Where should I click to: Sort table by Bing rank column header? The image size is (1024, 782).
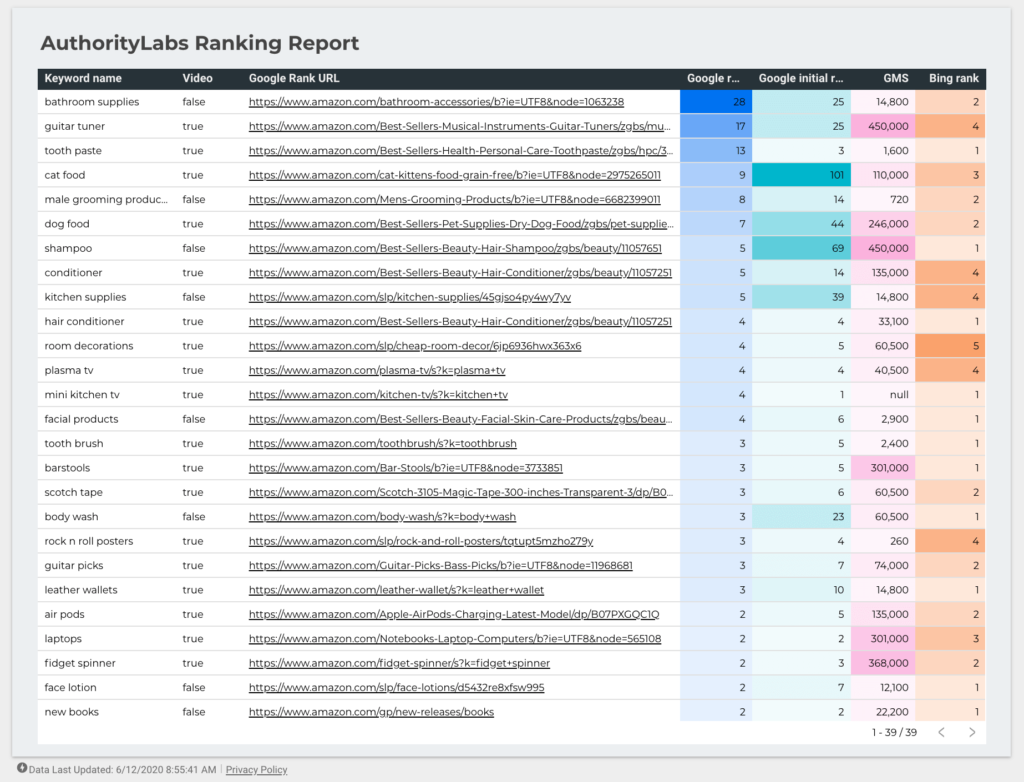point(953,78)
